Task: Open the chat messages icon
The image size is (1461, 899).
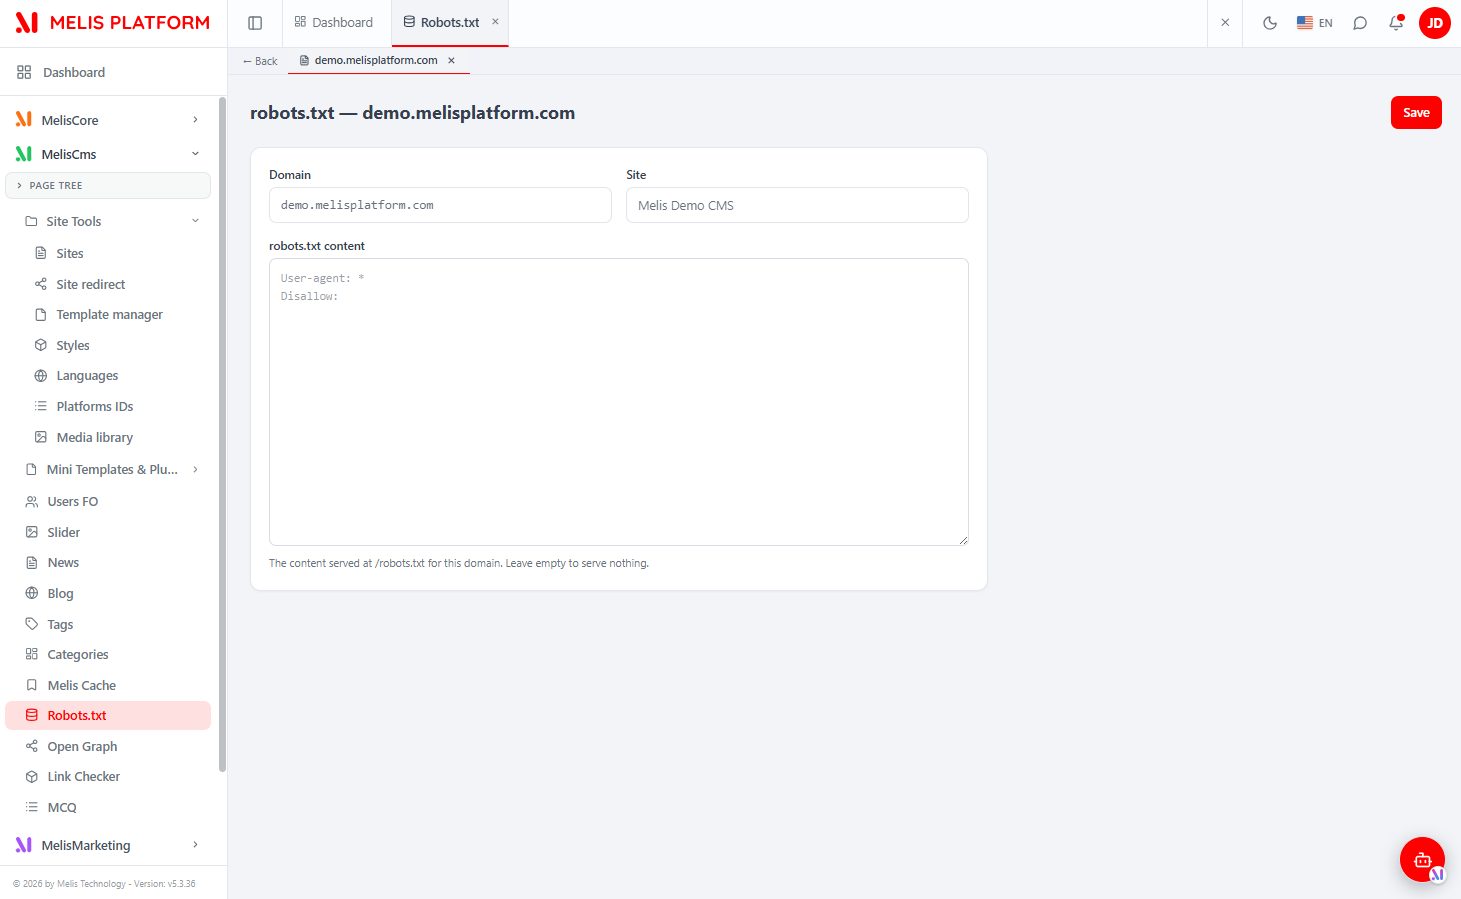Action: 1360,23
